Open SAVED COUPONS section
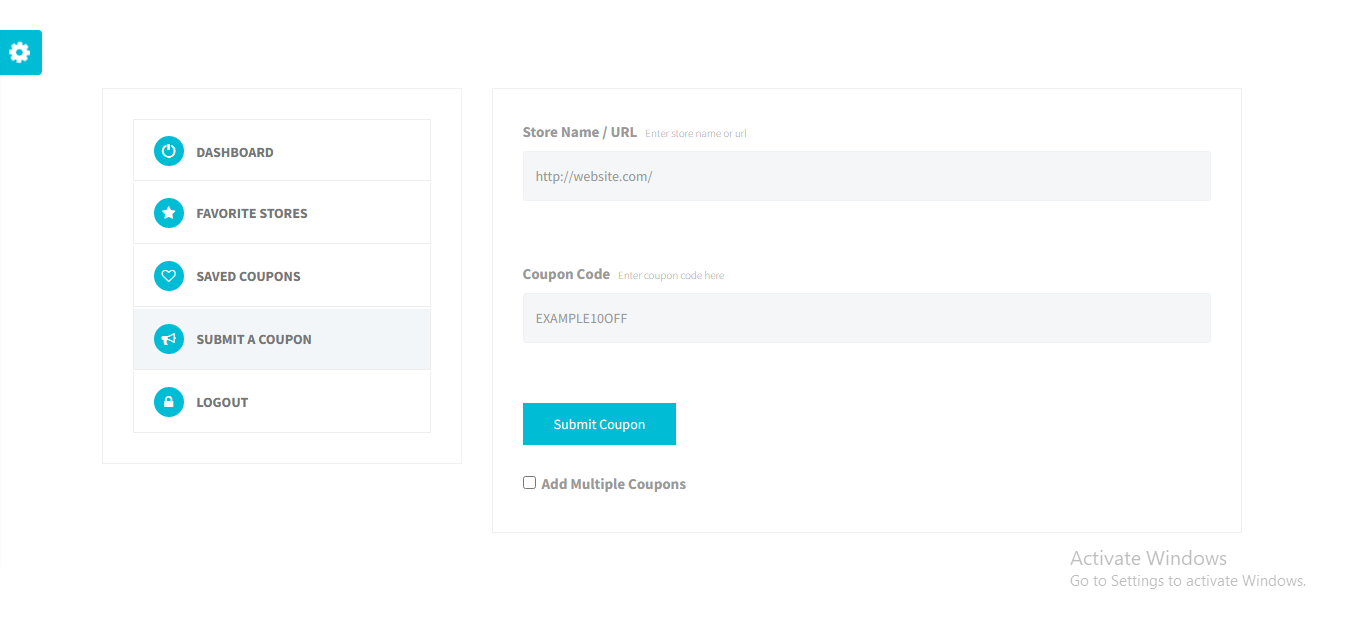This screenshot has height=621, width=1345. [282, 276]
